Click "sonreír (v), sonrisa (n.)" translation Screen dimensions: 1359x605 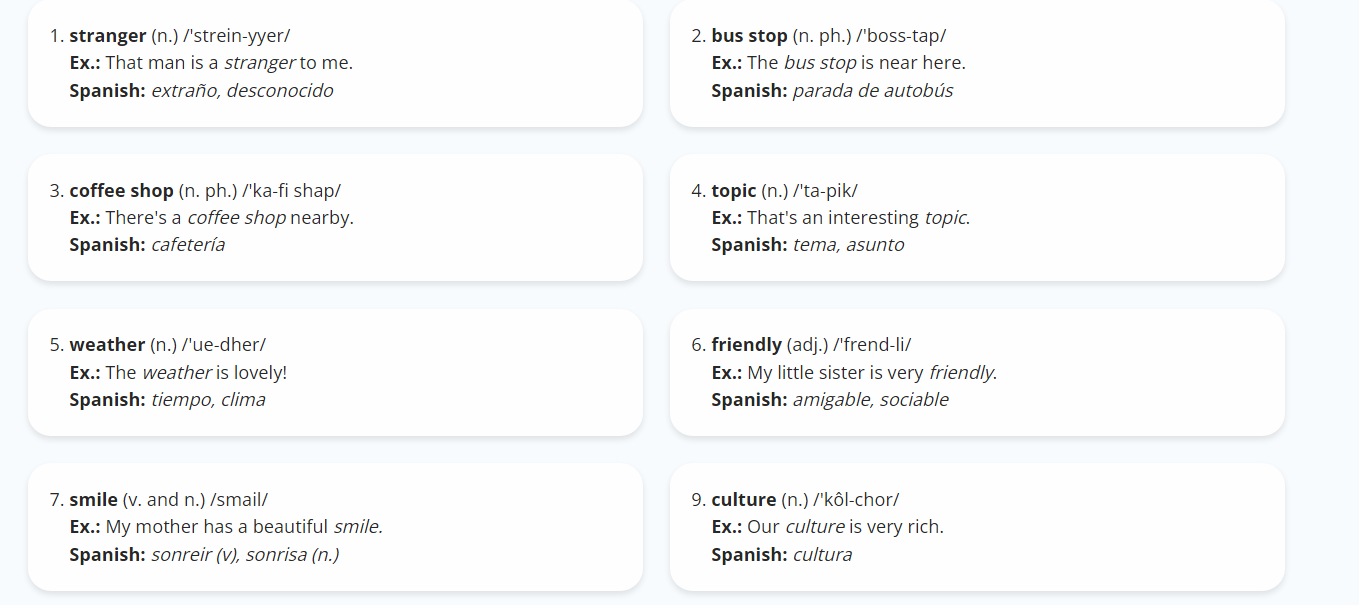pyautogui.click(x=245, y=554)
